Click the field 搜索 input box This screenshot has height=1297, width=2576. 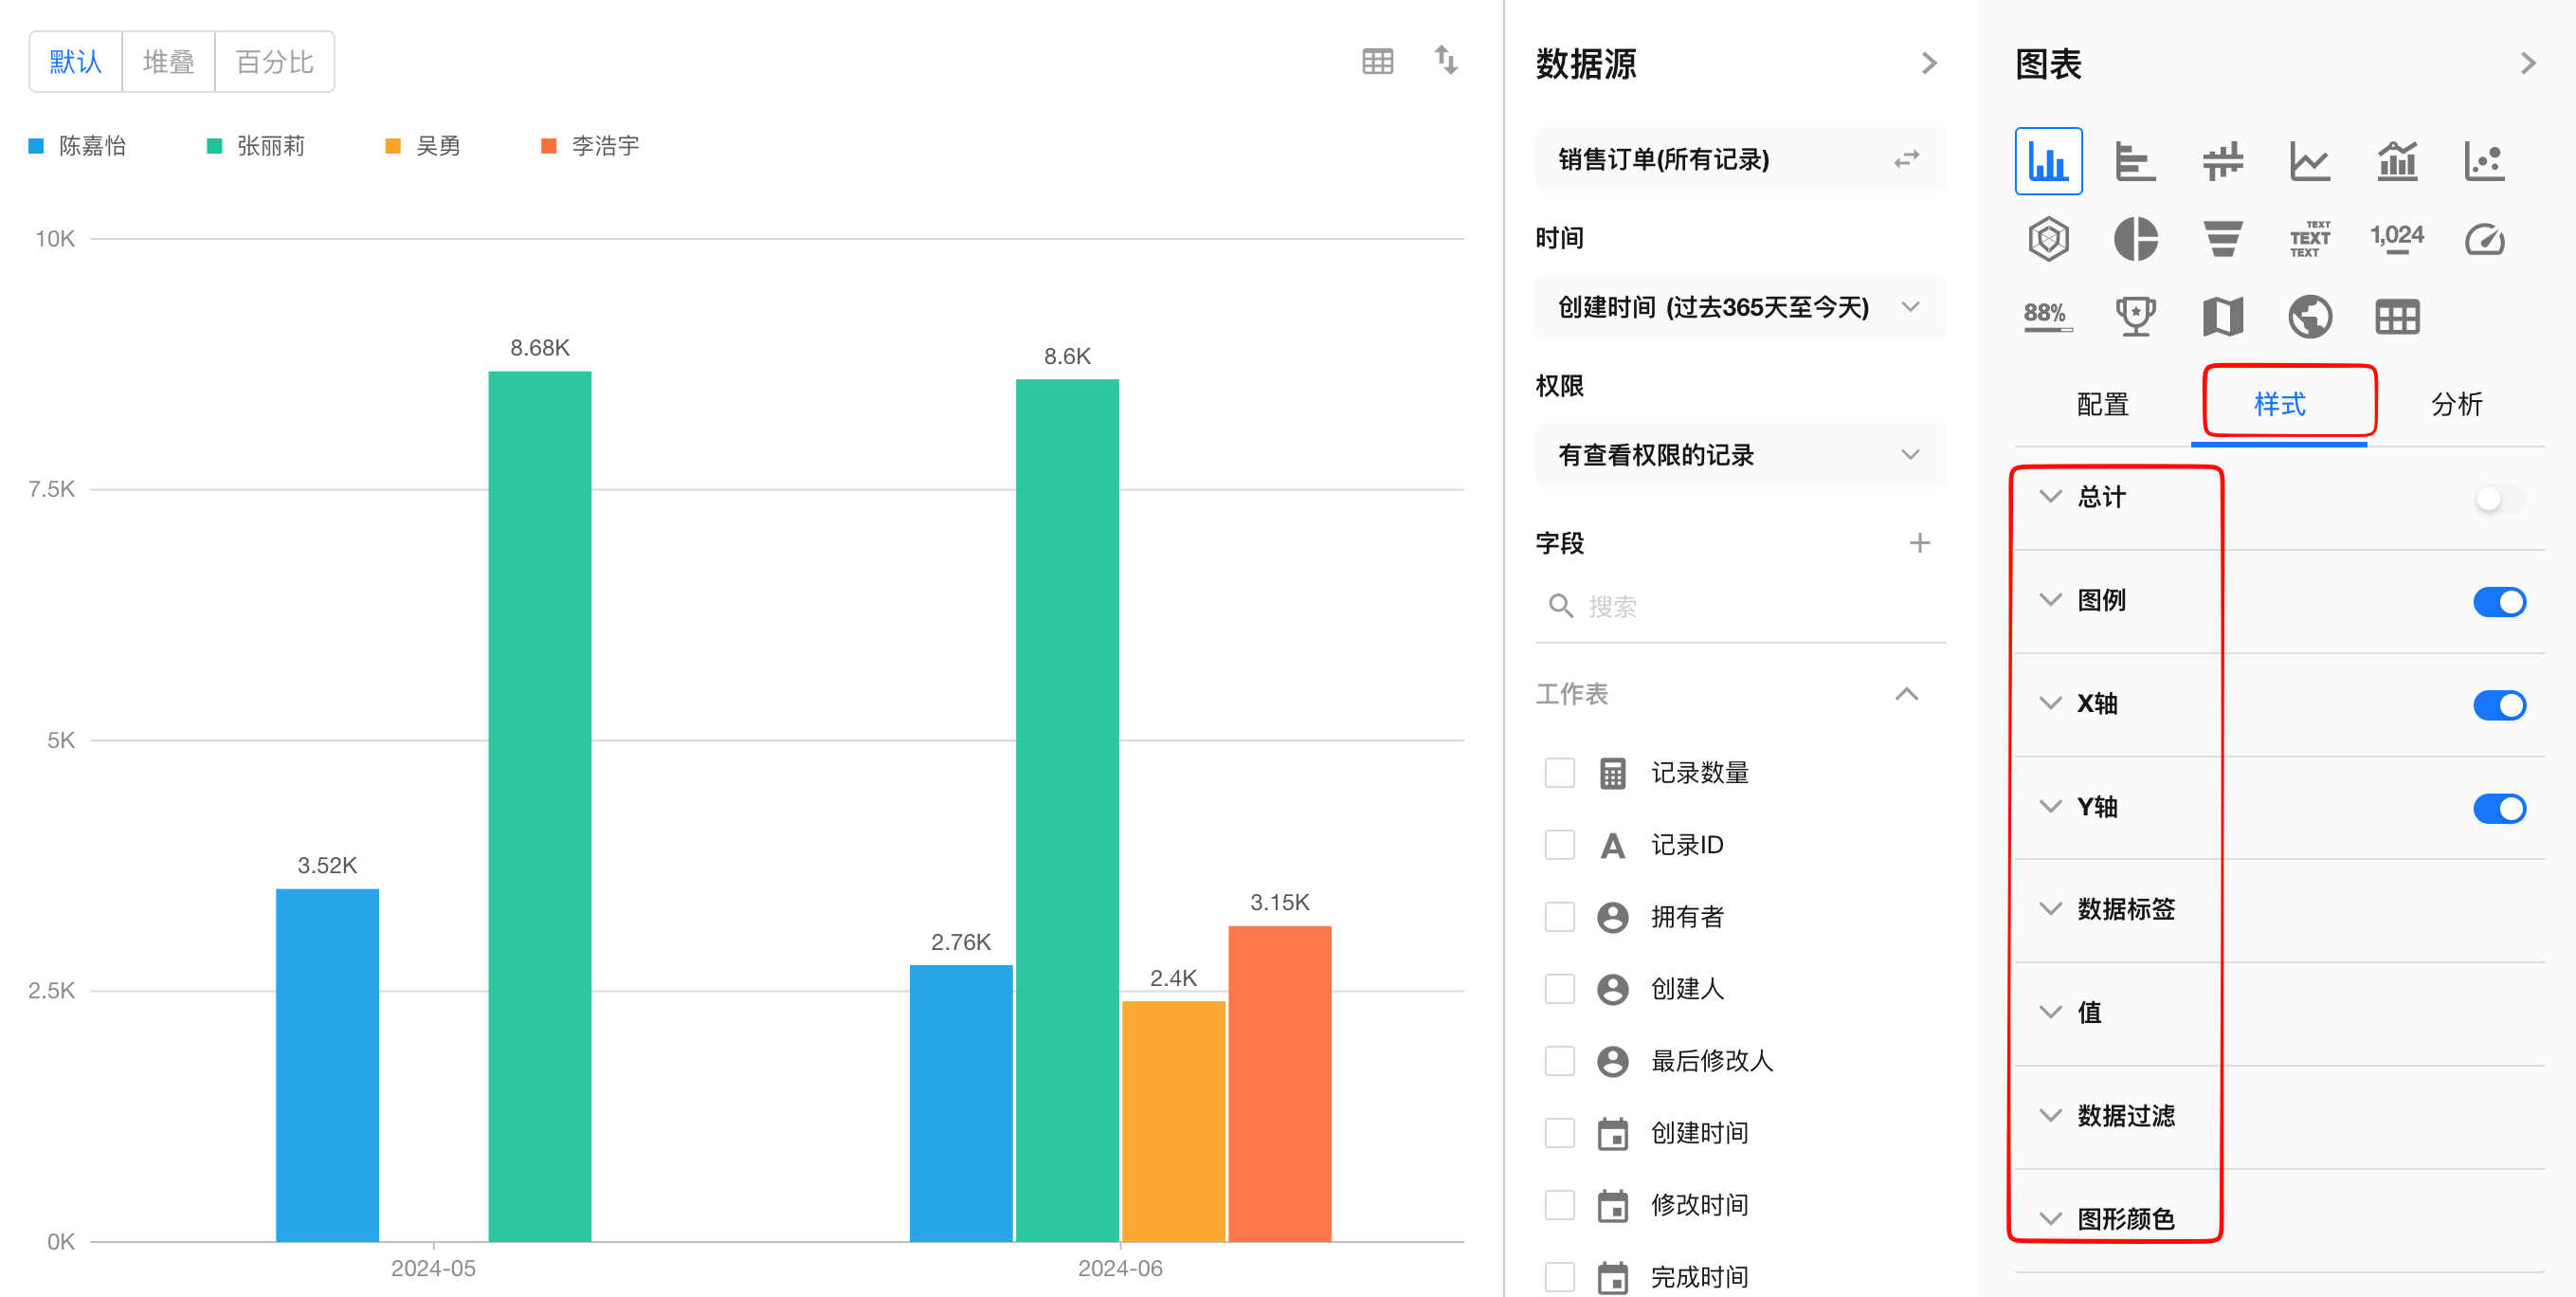pyautogui.click(x=1739, y=606)
